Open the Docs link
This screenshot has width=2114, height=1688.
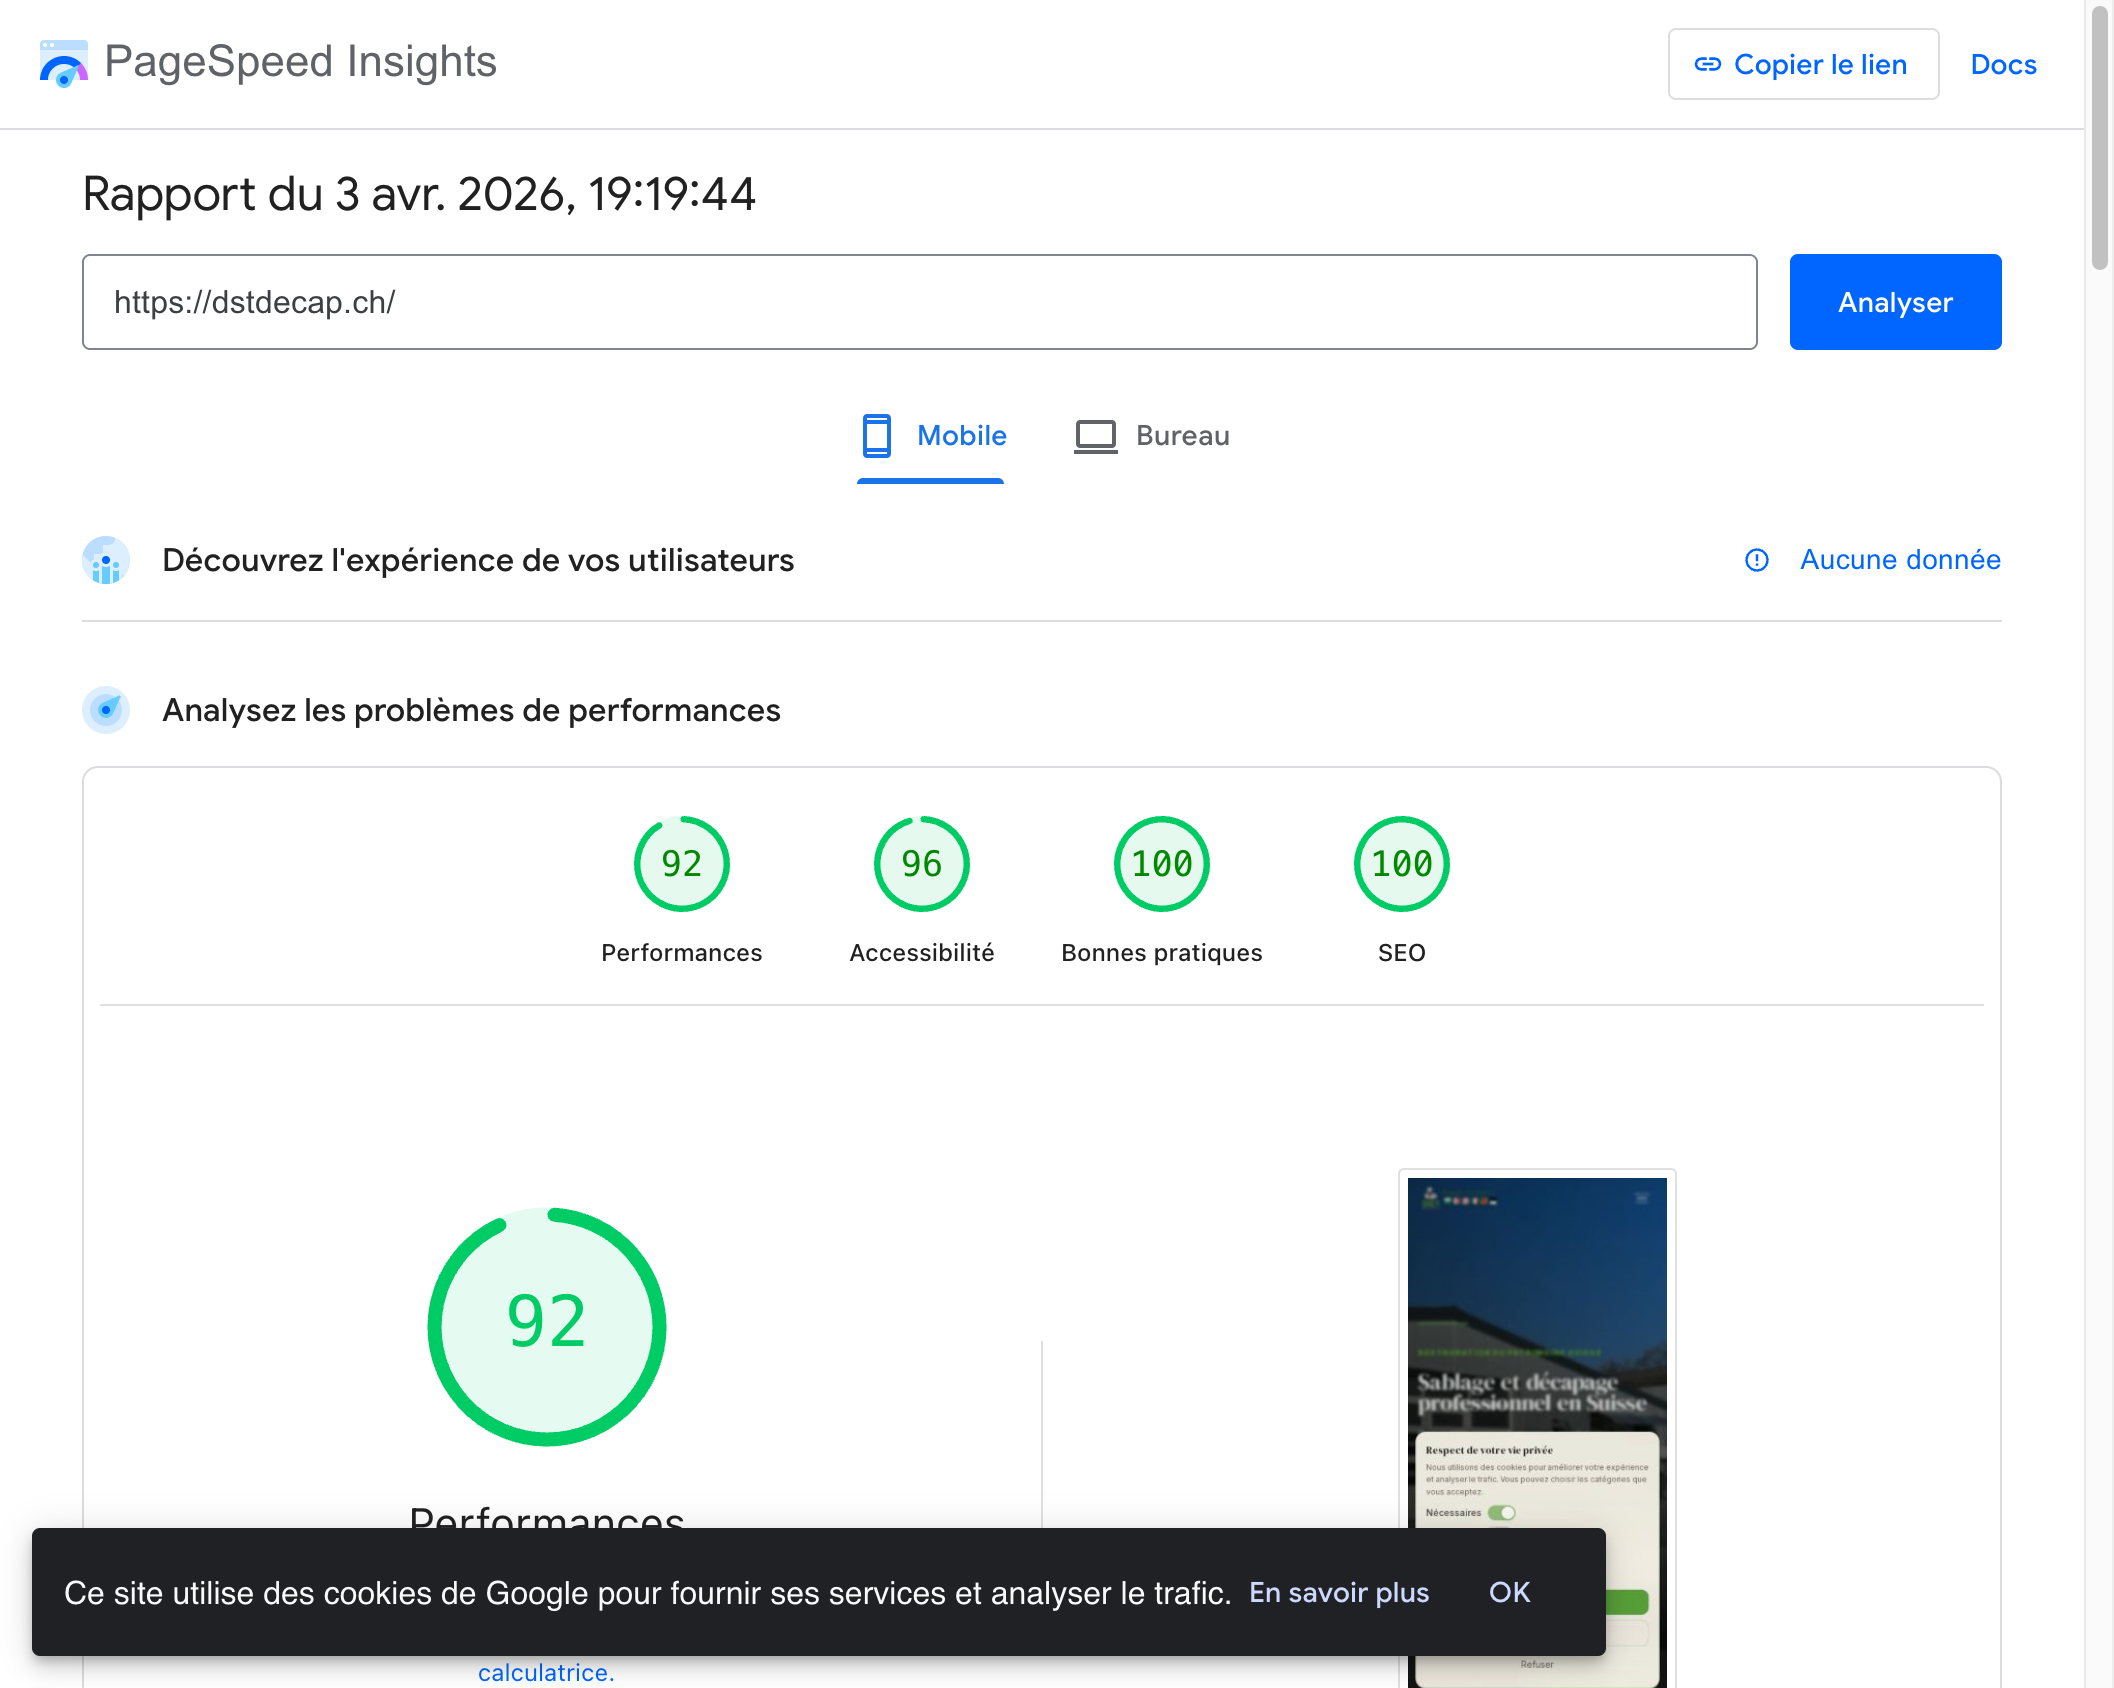2003,64
